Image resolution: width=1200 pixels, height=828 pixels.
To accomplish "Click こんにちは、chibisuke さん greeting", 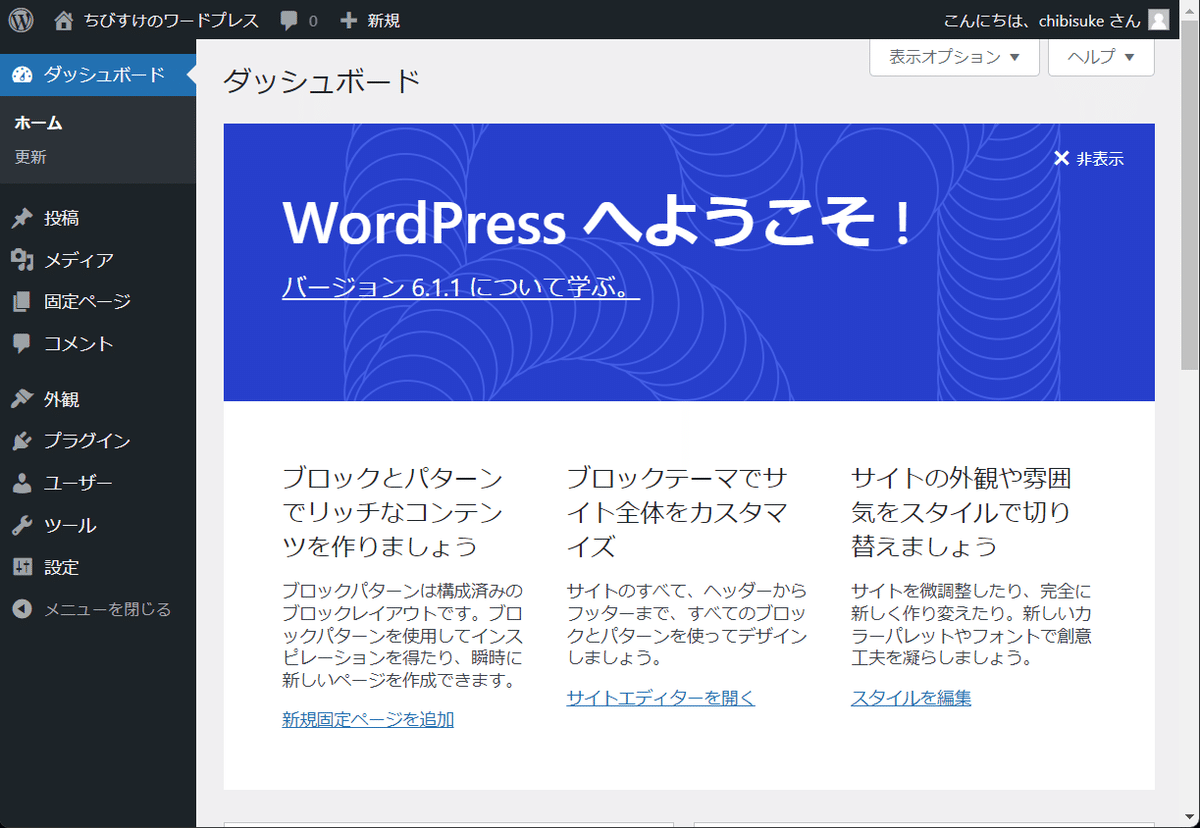I will (1042, 20).
